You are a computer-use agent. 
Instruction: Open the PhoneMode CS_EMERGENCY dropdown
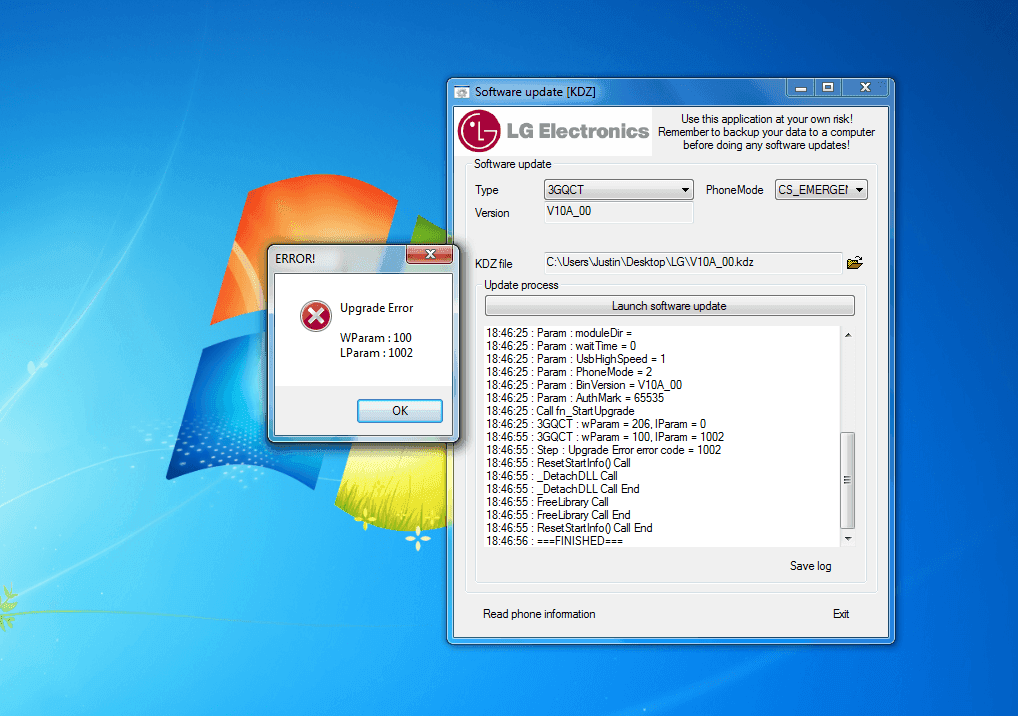pyautogui.click(x=821, y=190)
